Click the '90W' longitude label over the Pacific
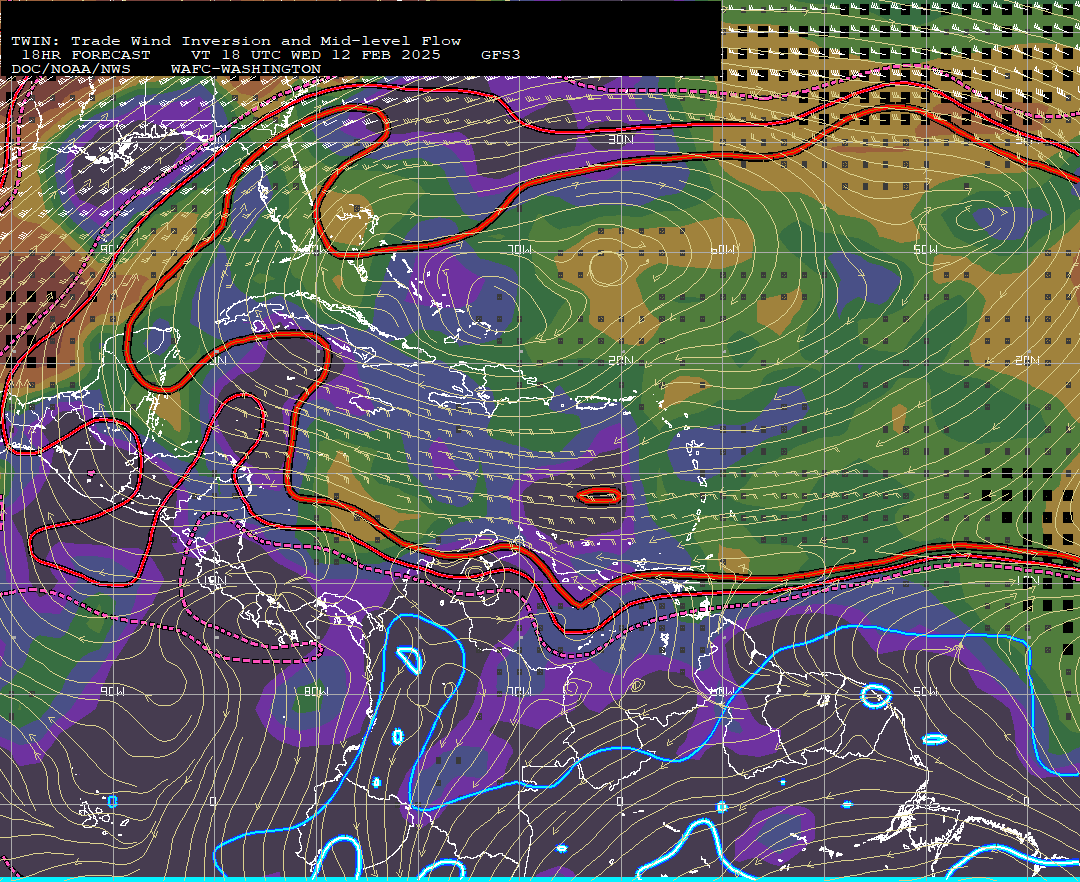 (x=113, y=691)
